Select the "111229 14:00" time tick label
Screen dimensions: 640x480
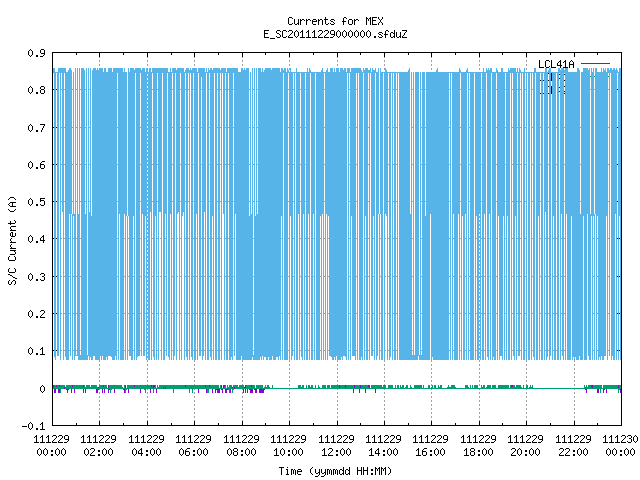pyautogui.click(x=383, y=446)
